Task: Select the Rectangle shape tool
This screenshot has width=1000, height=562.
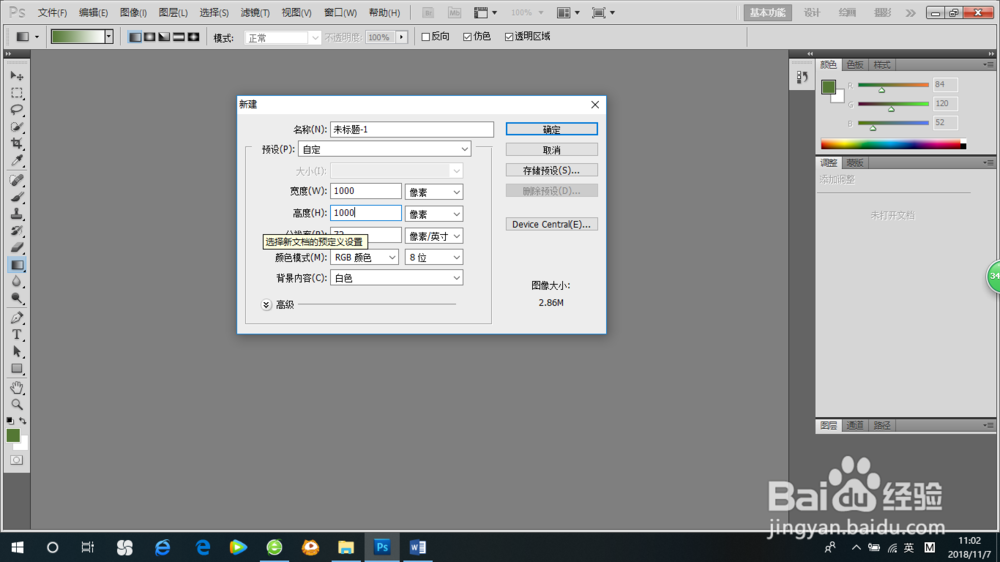Action: click(17, 369)
